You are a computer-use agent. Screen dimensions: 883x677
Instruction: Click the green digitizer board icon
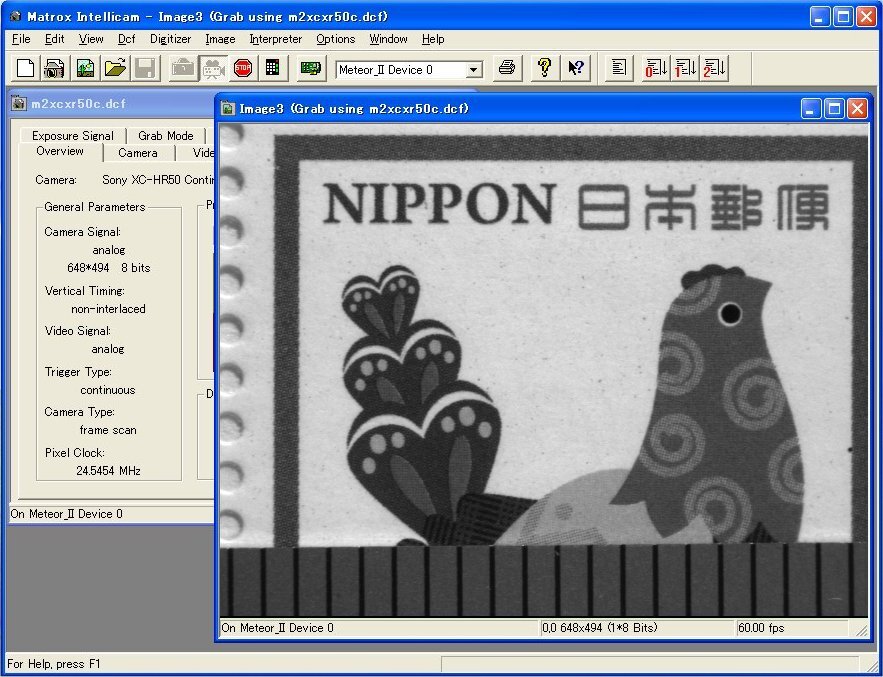(x=311, y=69)
